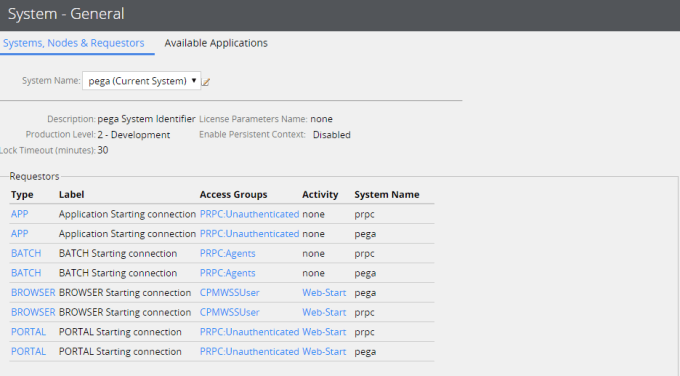The height and width of the screenshot is (376, 680).
Task: Click PRPC:Unauthenticated in PORTAL prpc row
Action: (x=249, y=332)
